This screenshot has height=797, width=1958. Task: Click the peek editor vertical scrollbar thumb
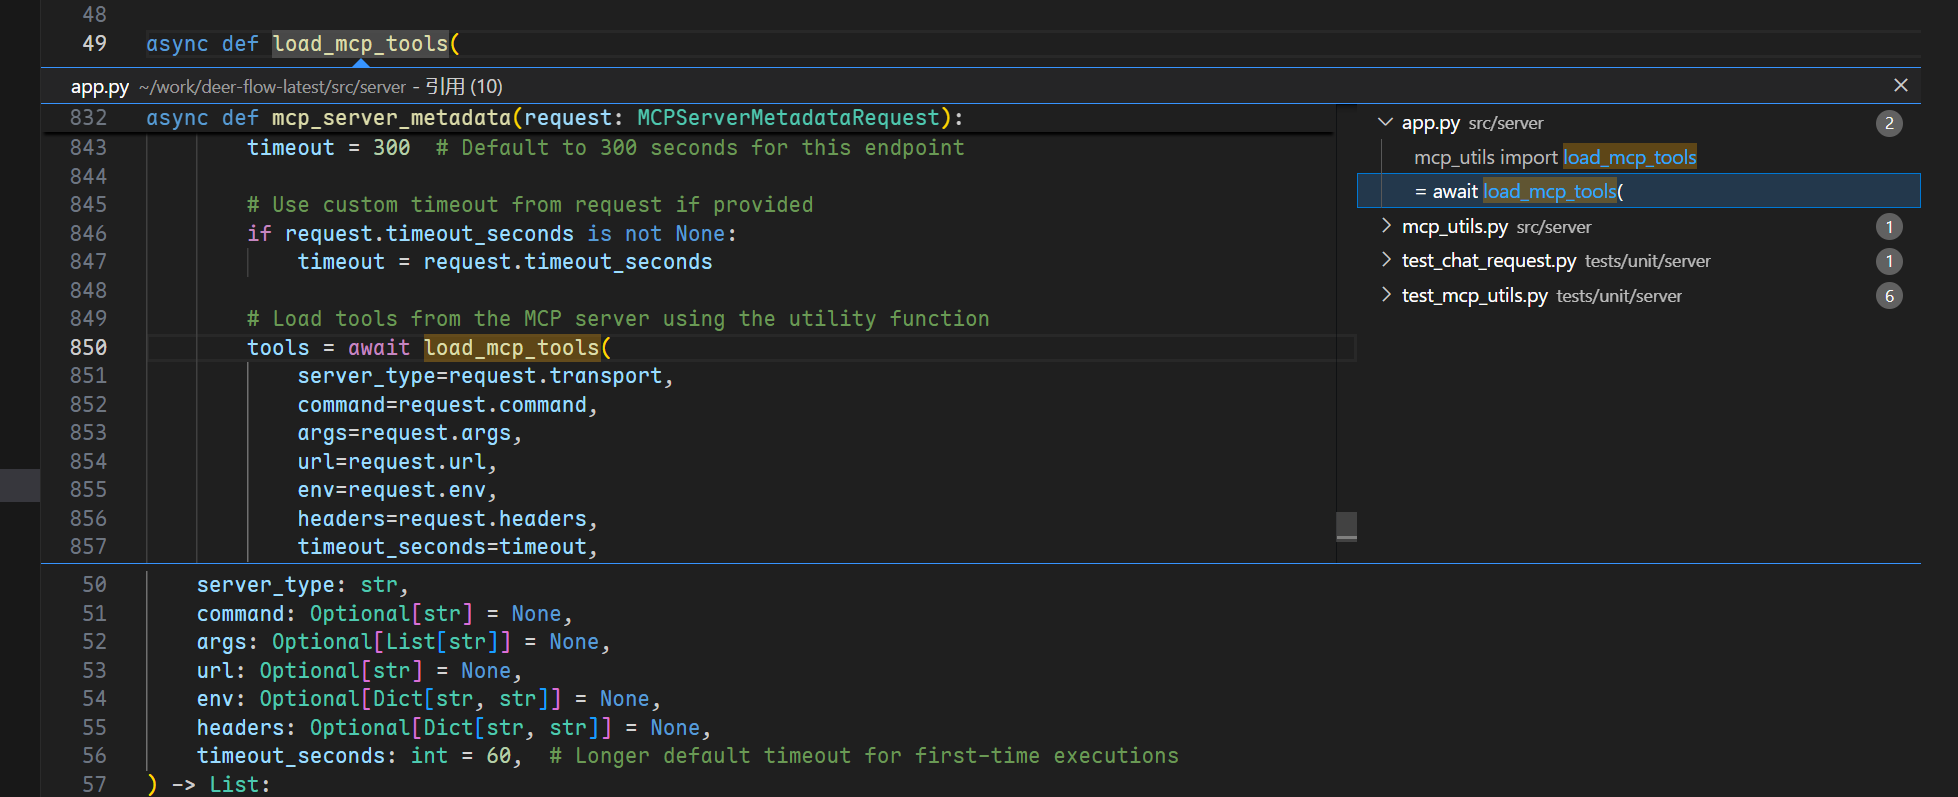pyautogui.click(x=1346, y=526)
